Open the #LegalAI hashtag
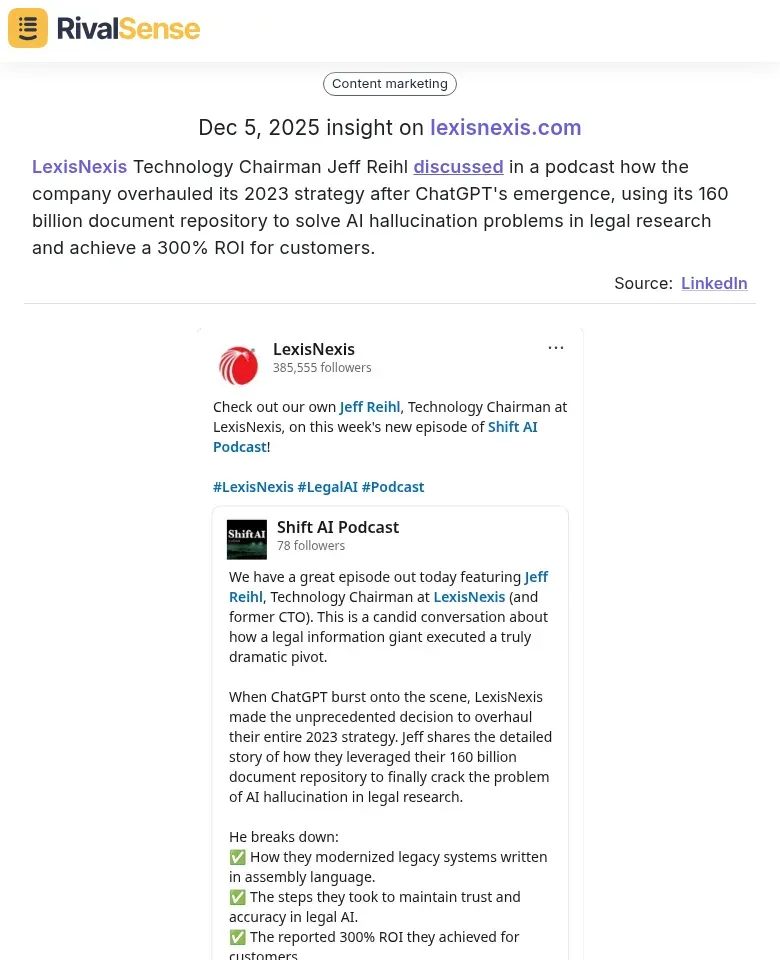Viewport: 780px width, 960px height. pyautogui.click(x=328, y=487)
